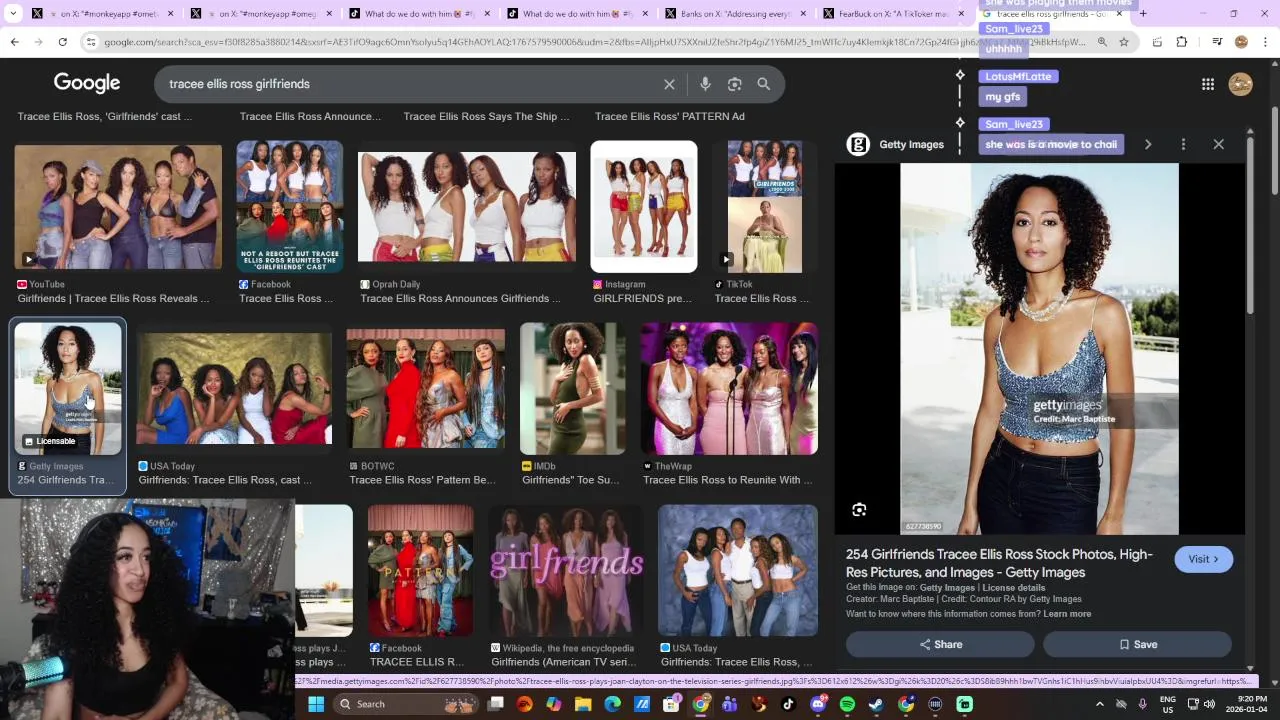Open the Oprah Daily image result
Image resolution: width=1280 pixels, height=720 pixels.
coord(467,207)
